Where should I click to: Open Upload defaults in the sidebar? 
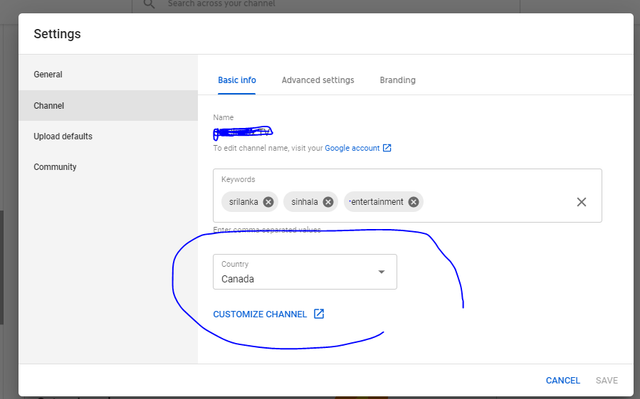pyautogui.click(x=108, y=136)
